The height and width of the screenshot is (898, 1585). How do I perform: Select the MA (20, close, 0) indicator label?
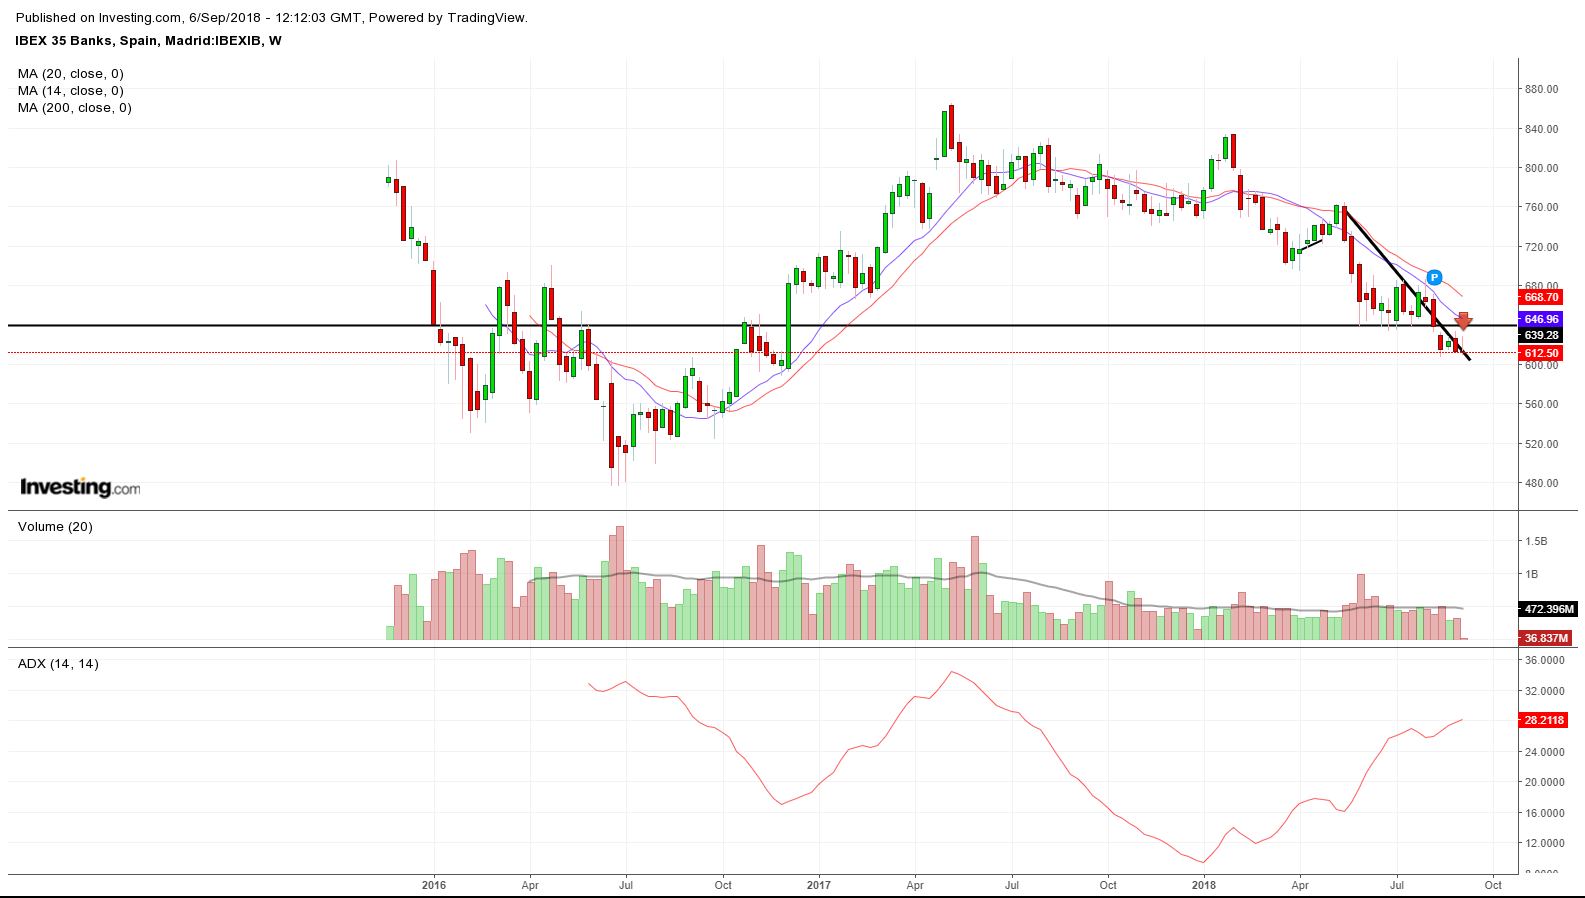click(x=70, y=74)
